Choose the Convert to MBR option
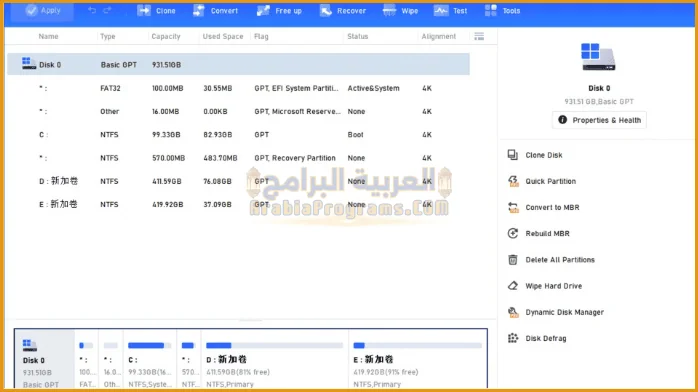The image size is (698, 392). (552, 207)
